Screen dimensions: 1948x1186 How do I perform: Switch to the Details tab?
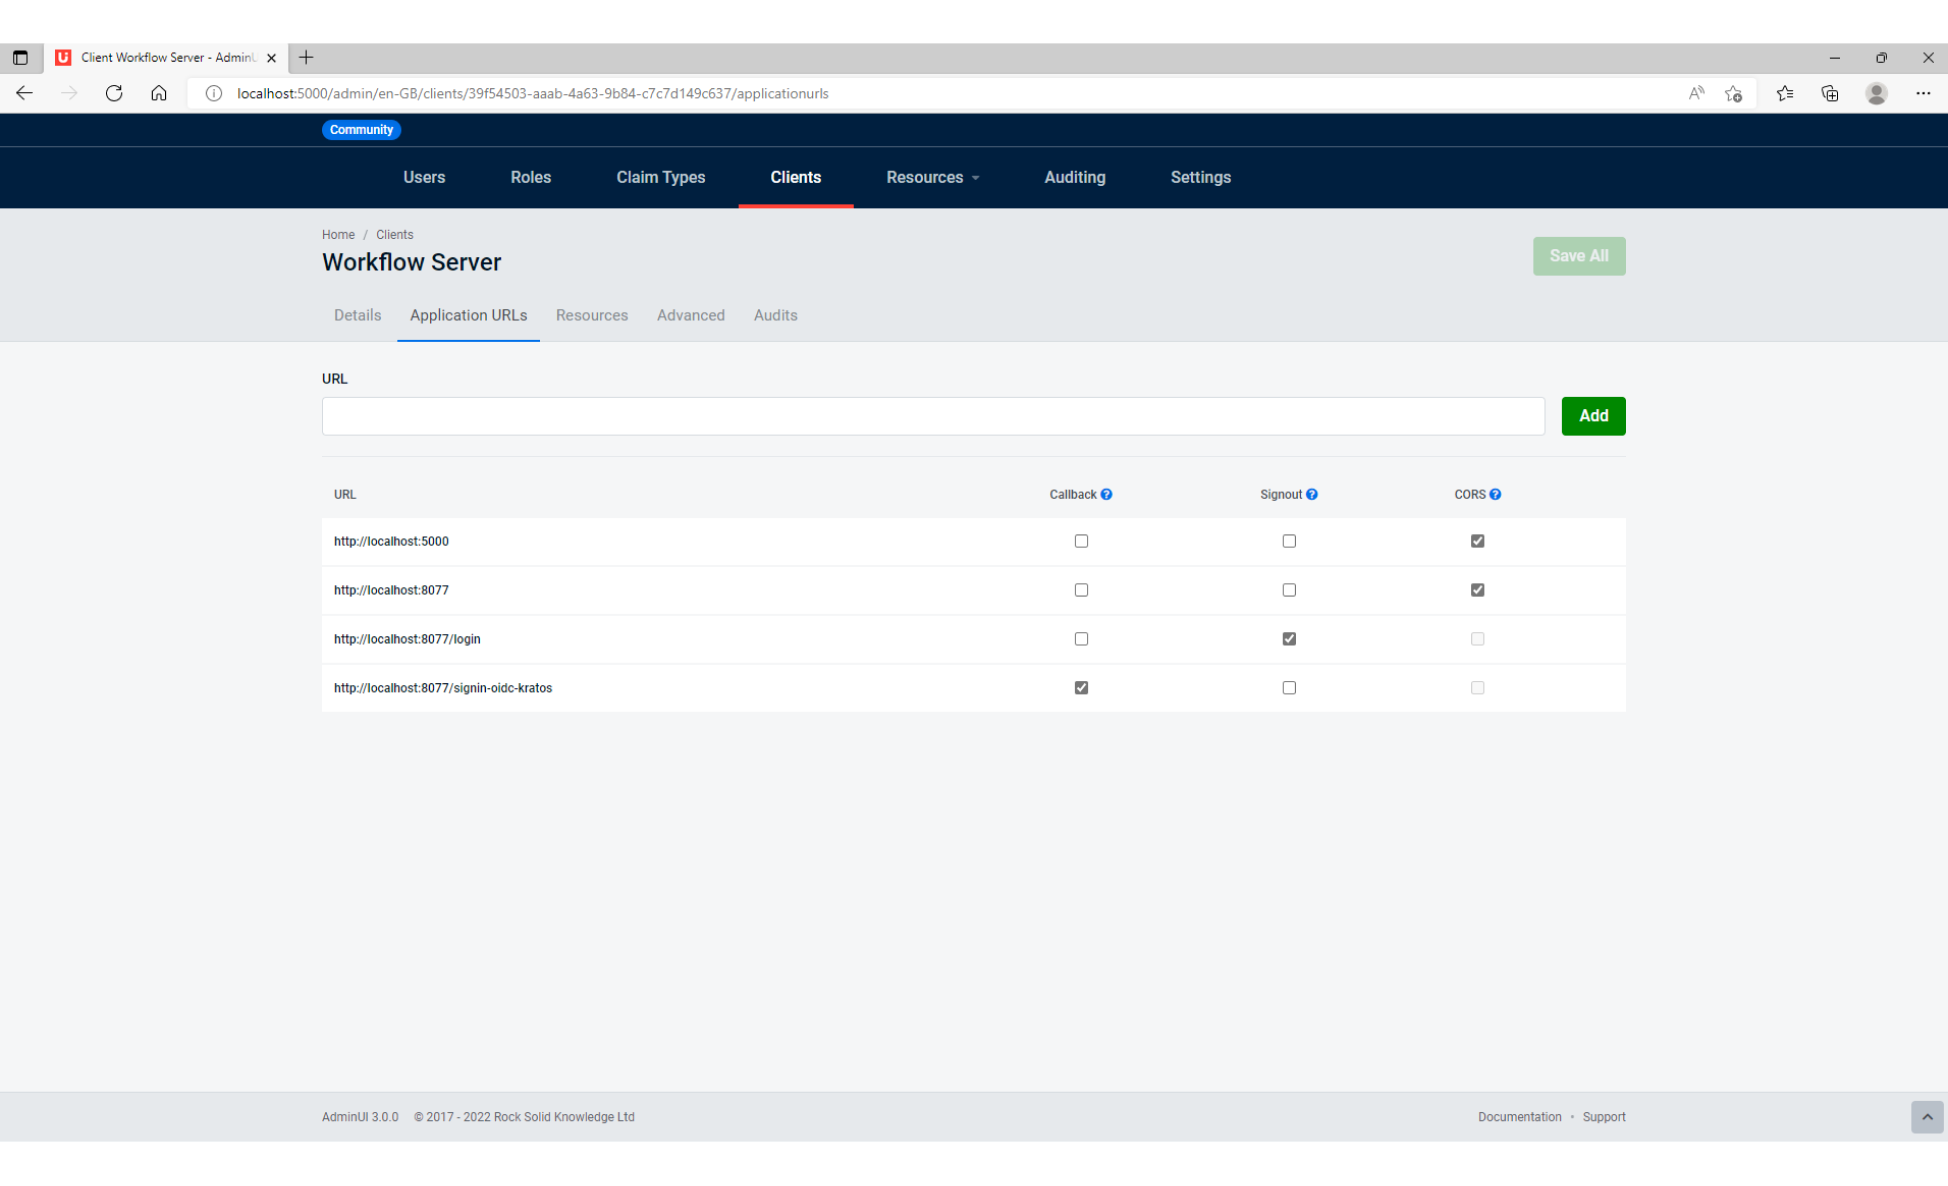(357, 315)
